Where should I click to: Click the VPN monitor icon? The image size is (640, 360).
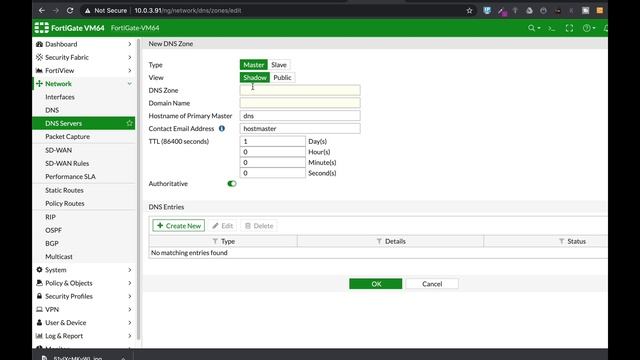coord(39,309)
